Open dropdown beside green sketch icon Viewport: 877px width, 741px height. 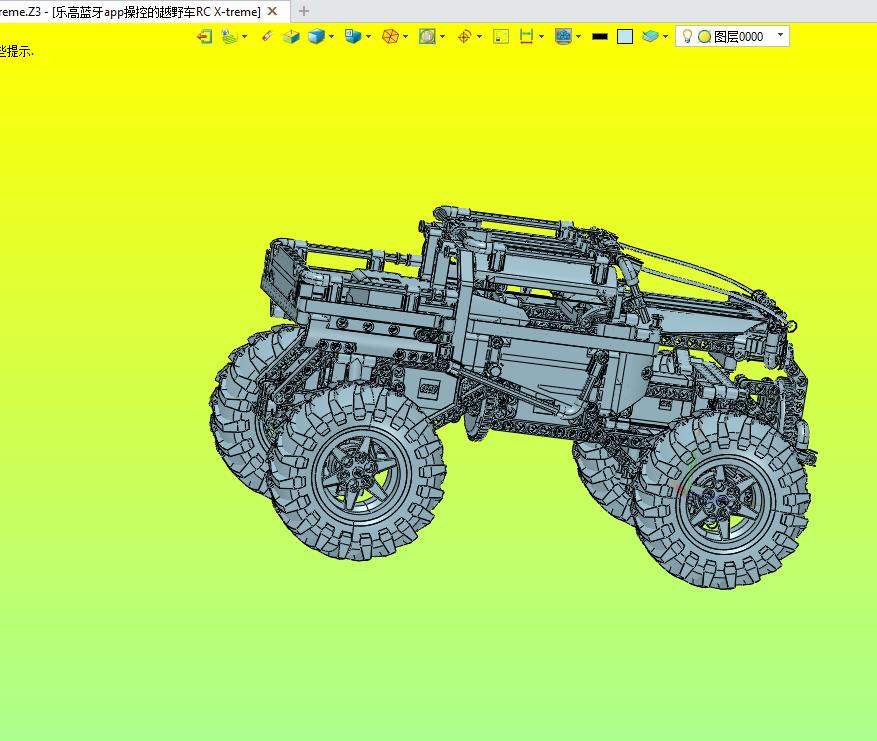point(244,37)
